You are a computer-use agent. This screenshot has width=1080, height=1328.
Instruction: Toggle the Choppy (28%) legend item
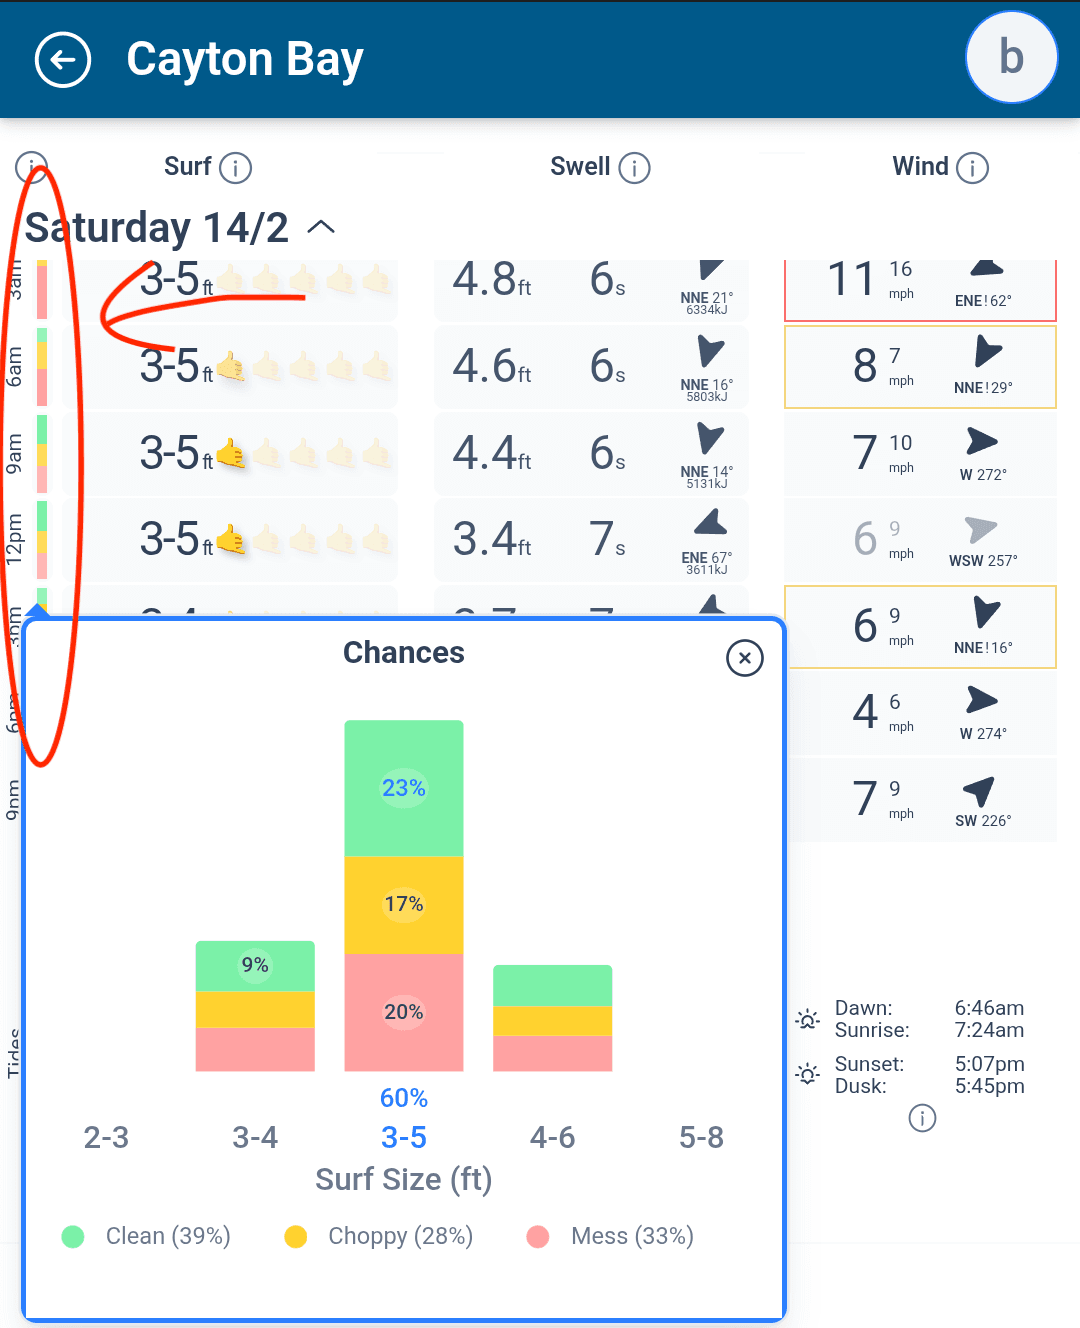[379, 1236]
